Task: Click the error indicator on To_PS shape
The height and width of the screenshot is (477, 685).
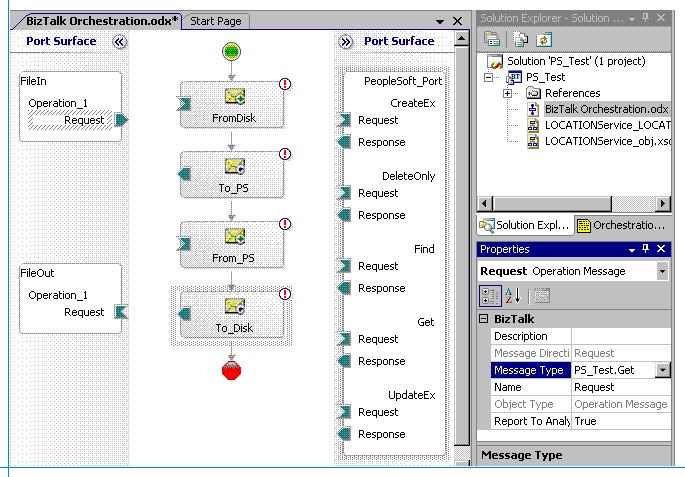Action: coord(285,154)
